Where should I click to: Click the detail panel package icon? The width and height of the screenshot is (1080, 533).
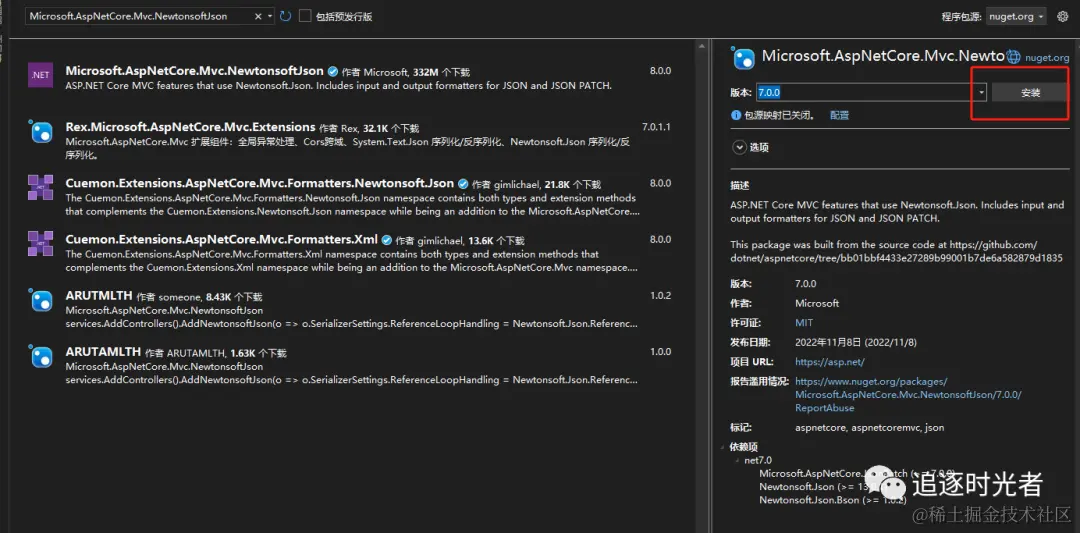tap(744, 59)
